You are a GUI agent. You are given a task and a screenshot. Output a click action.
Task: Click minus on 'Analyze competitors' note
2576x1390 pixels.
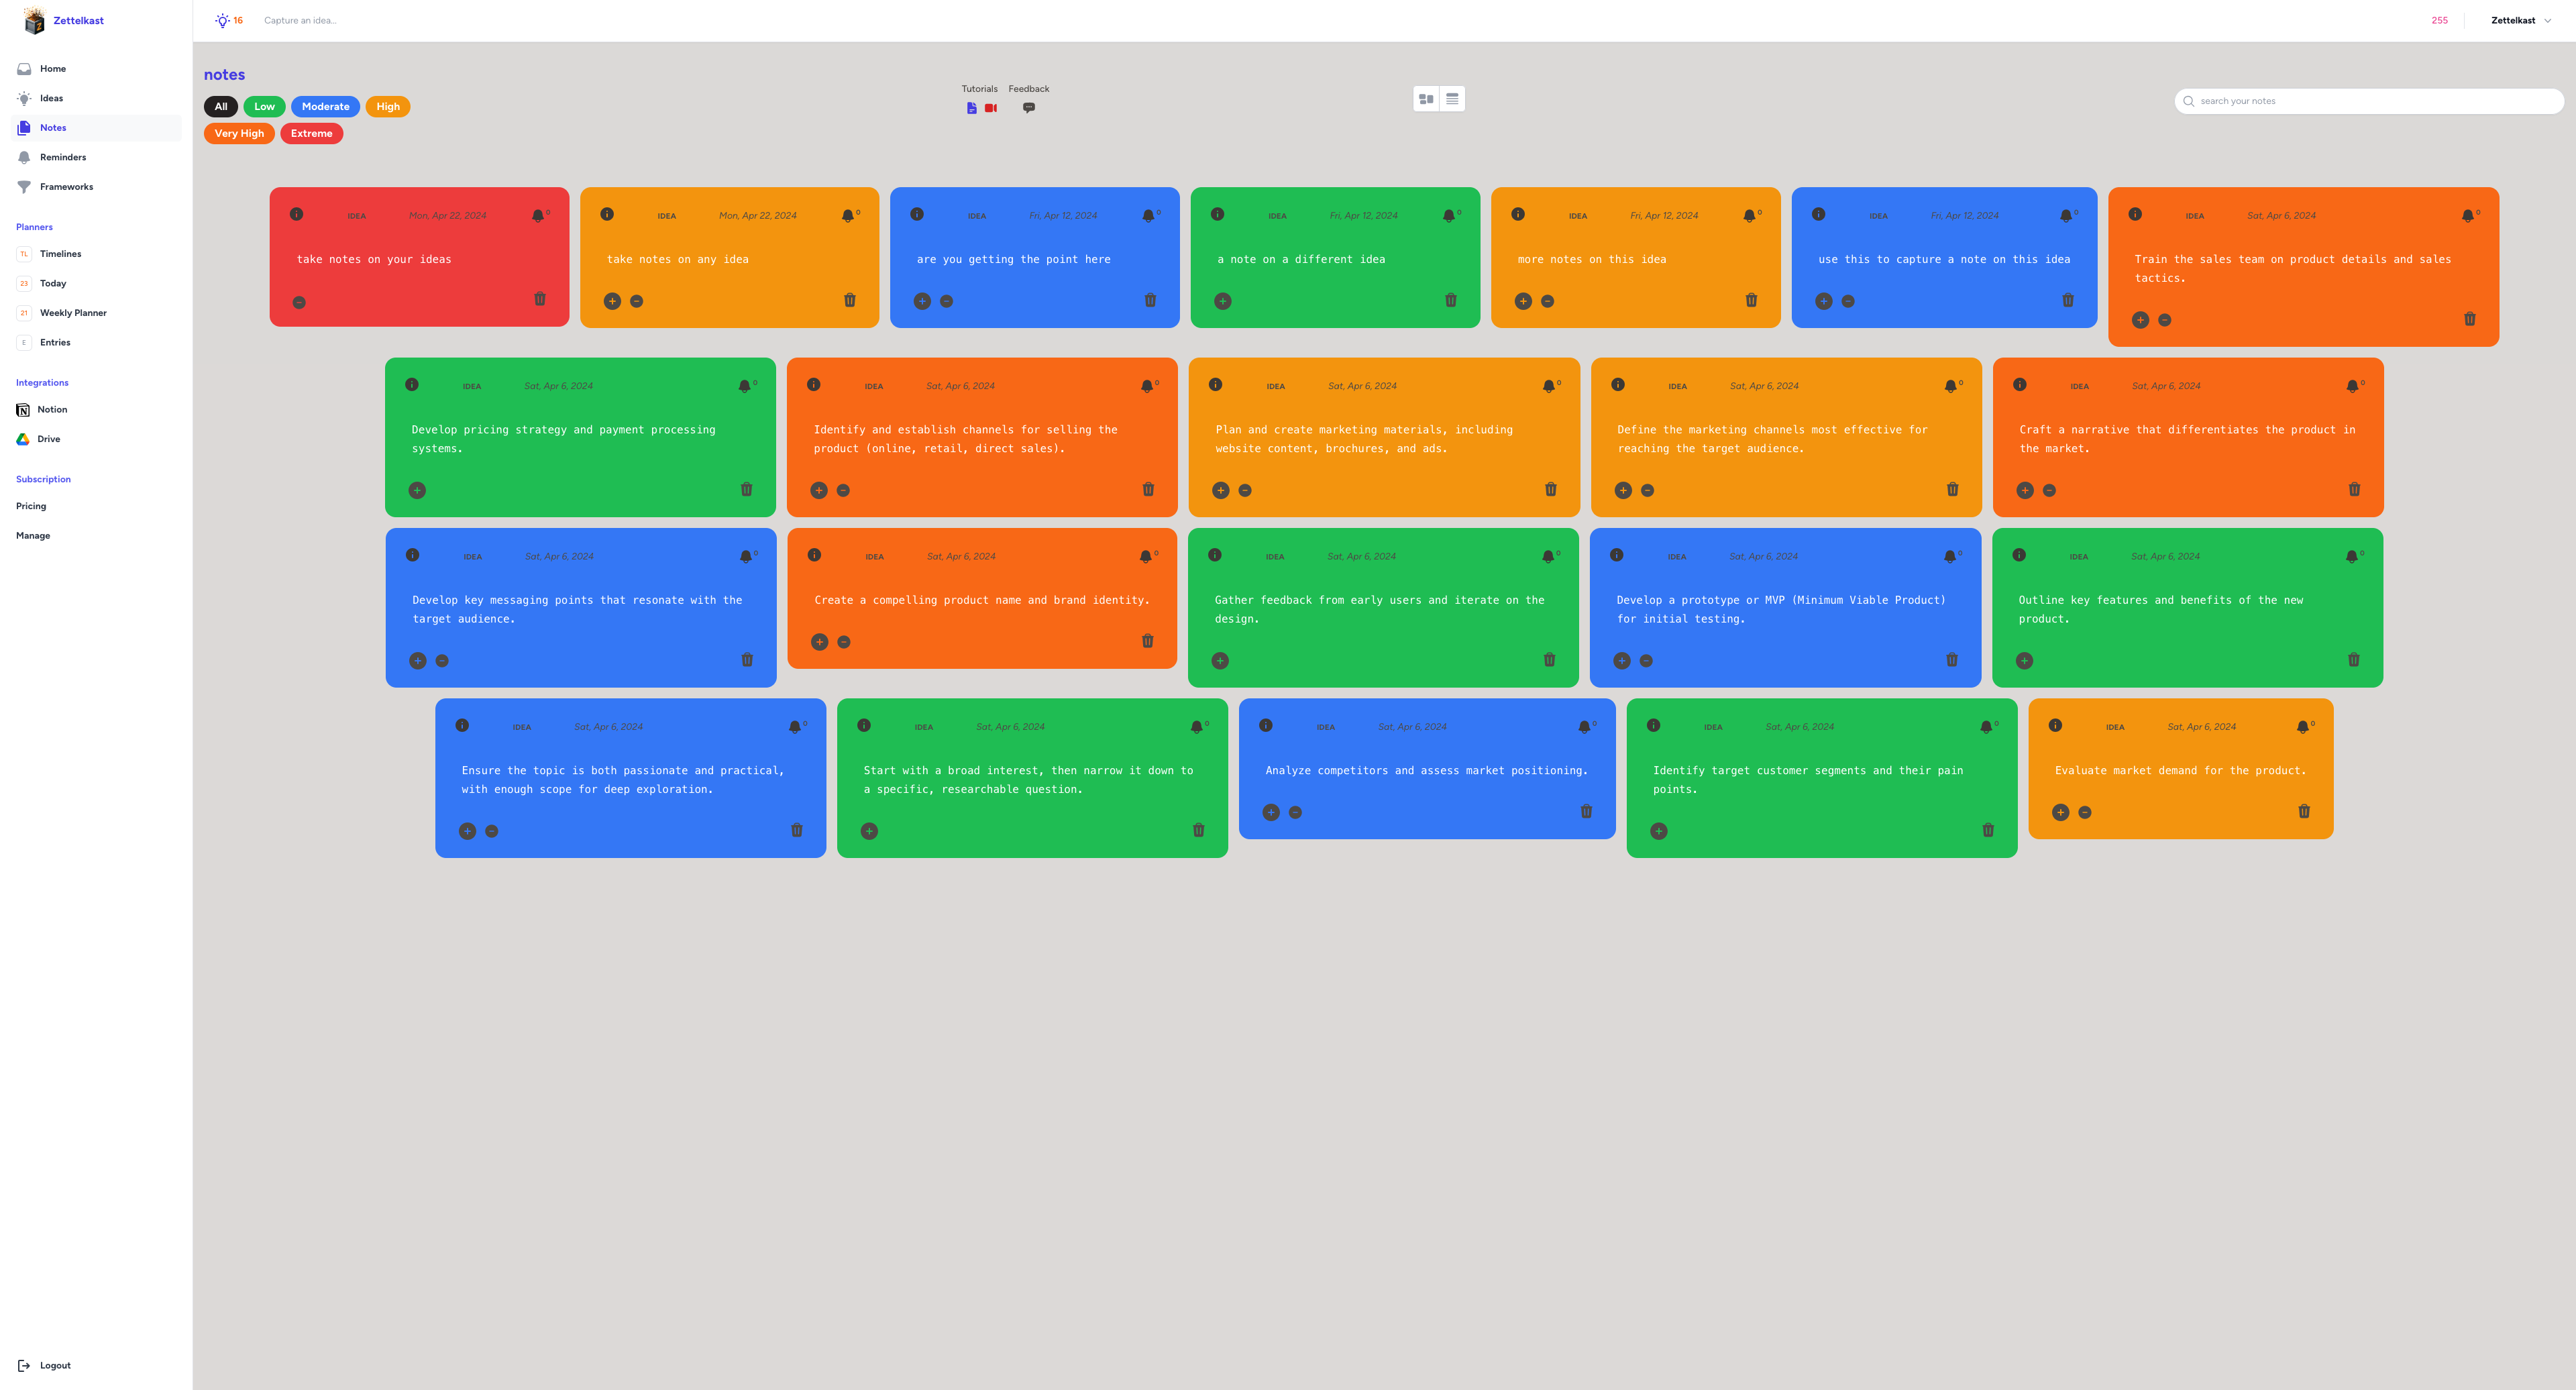click(1296, 813)
